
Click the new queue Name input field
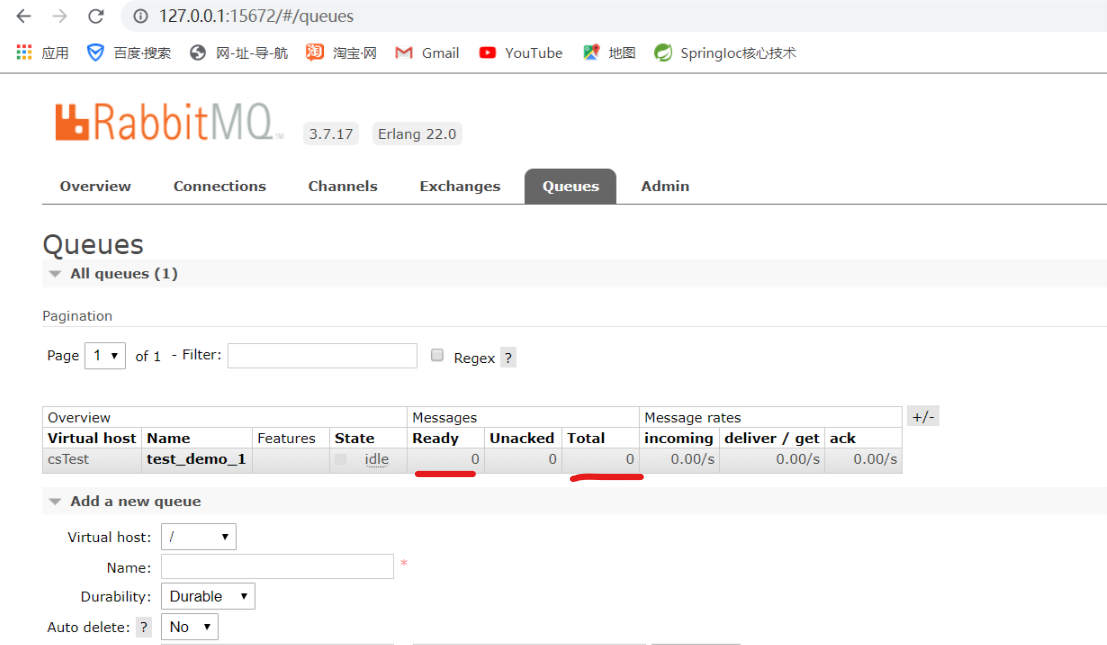point(277,567)
